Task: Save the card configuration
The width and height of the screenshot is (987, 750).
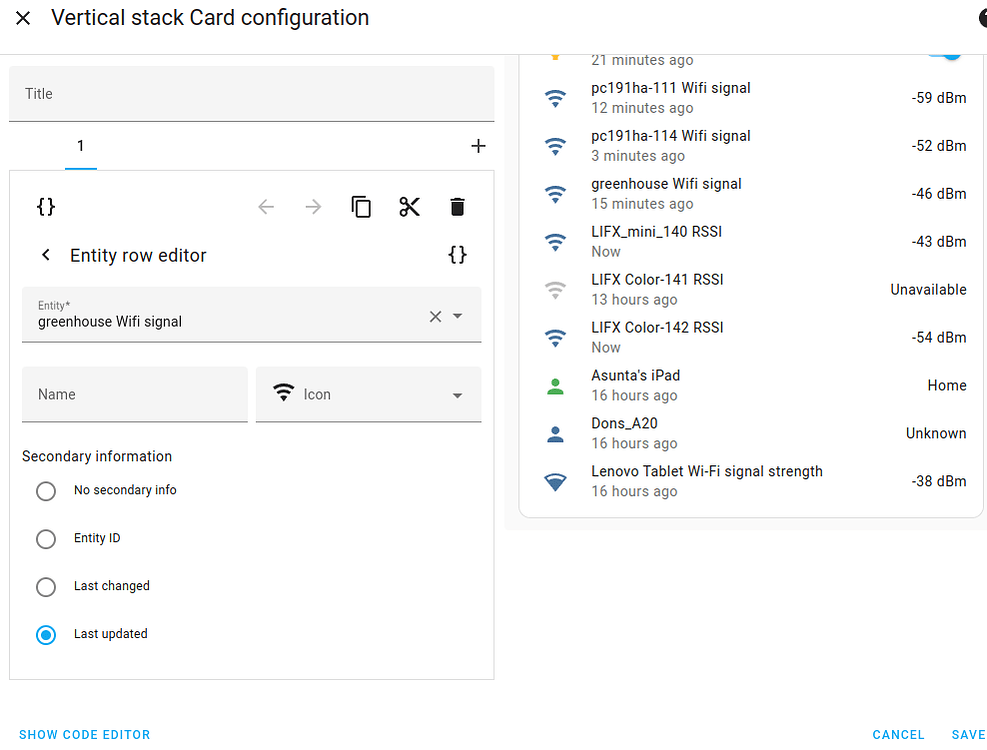Action: point(967,734)
